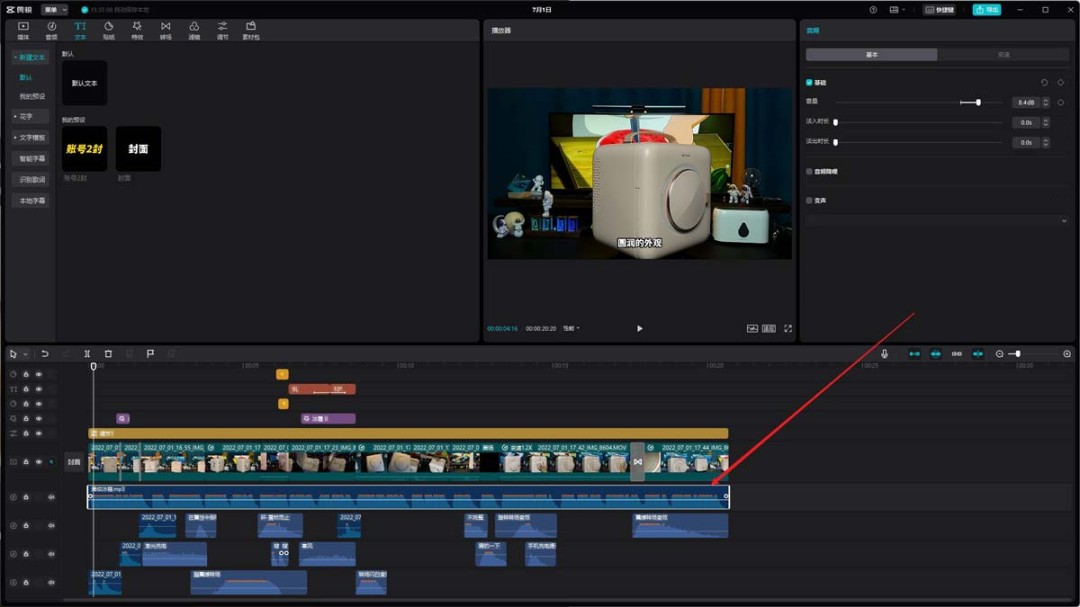
Task: Click the 快捷键 shortcuts button
Action: pyautogui.click(x=939, y=9)
